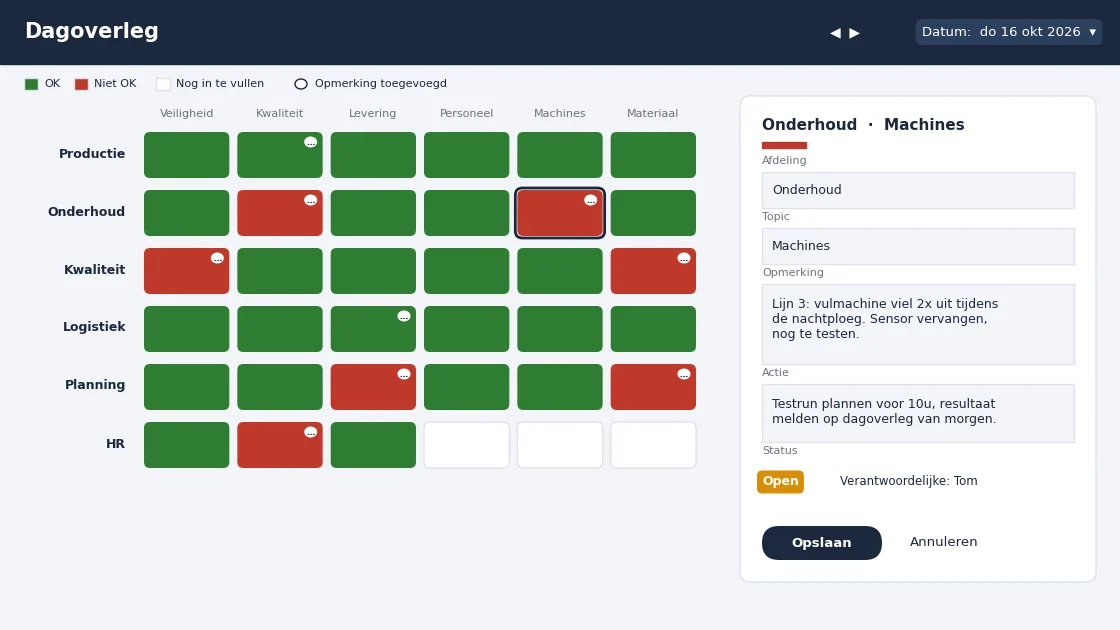Open comment bubble on Onderhoud Machines cell
Viewport: 1120px width, 630px height.
point(590,200)
